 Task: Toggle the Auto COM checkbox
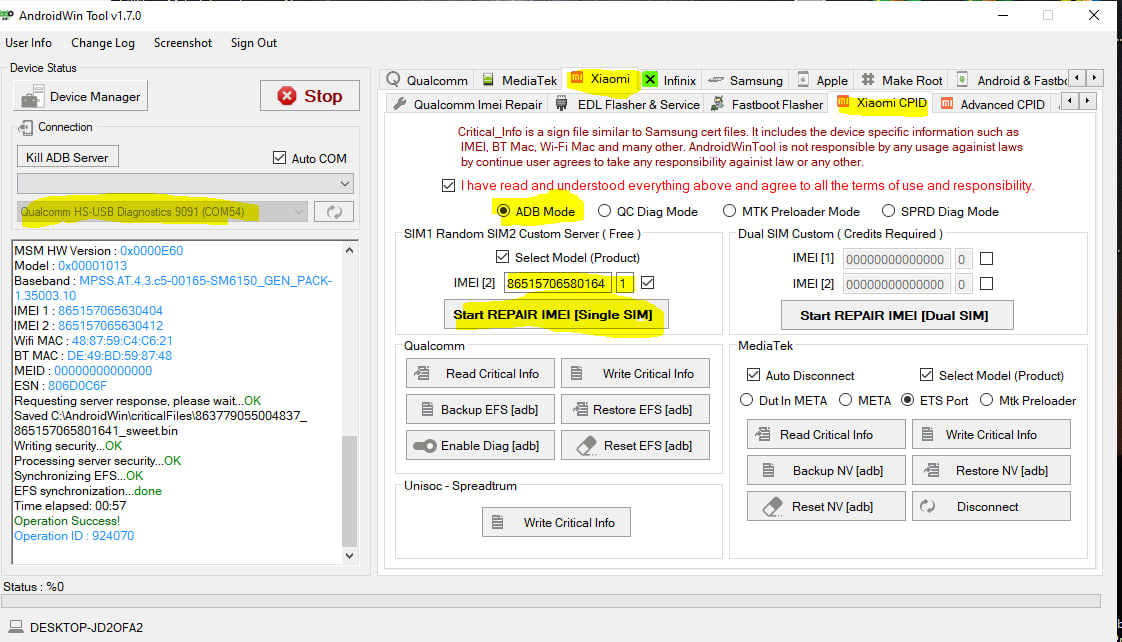pyautogui.click(x=279, y=158)
